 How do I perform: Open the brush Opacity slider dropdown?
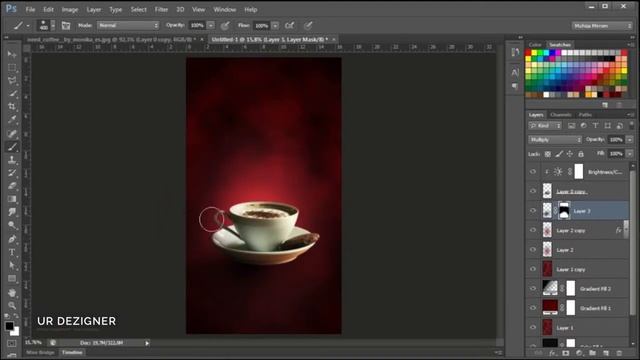click(x=211, y=25)
